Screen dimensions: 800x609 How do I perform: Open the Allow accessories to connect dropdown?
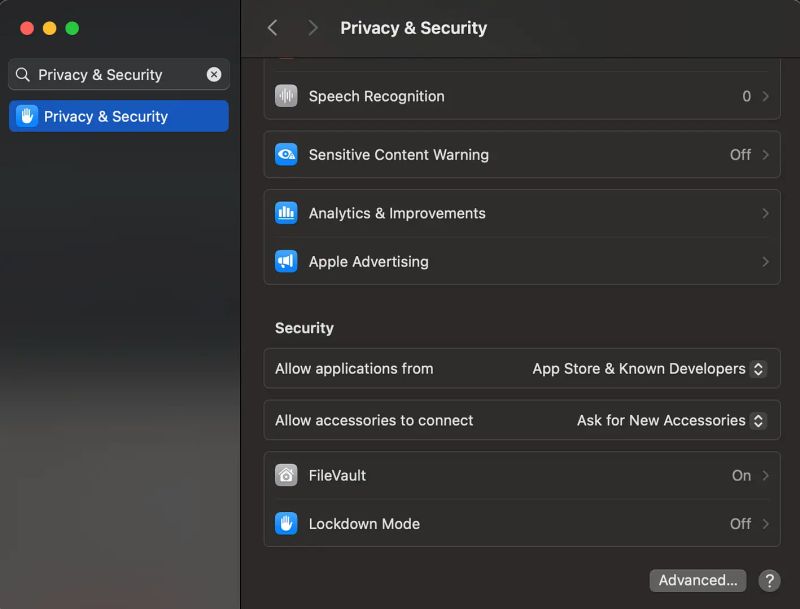click(671, 420)
